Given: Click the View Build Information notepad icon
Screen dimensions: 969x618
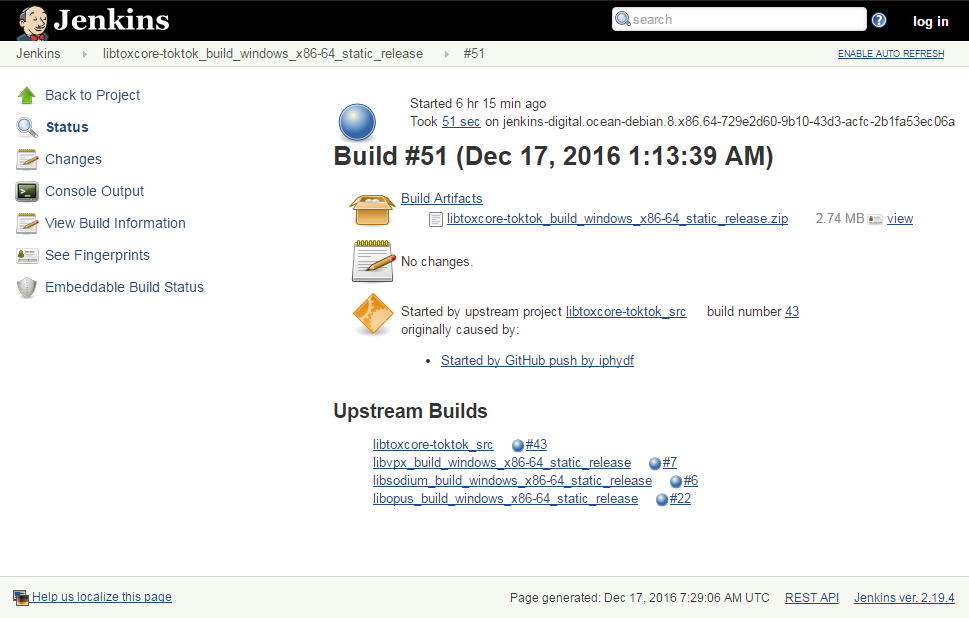Looking at the screenshot, I should (x=27, y=224).
